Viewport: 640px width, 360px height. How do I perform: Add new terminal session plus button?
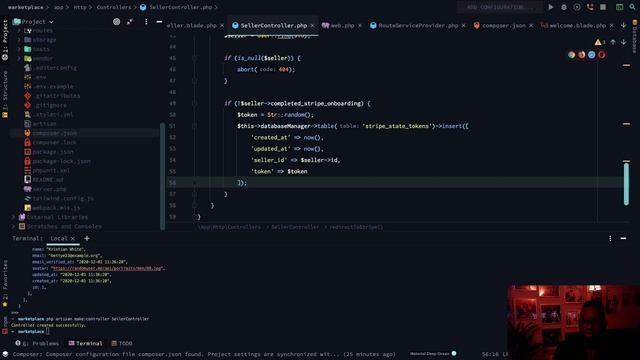tap(87, 238)
